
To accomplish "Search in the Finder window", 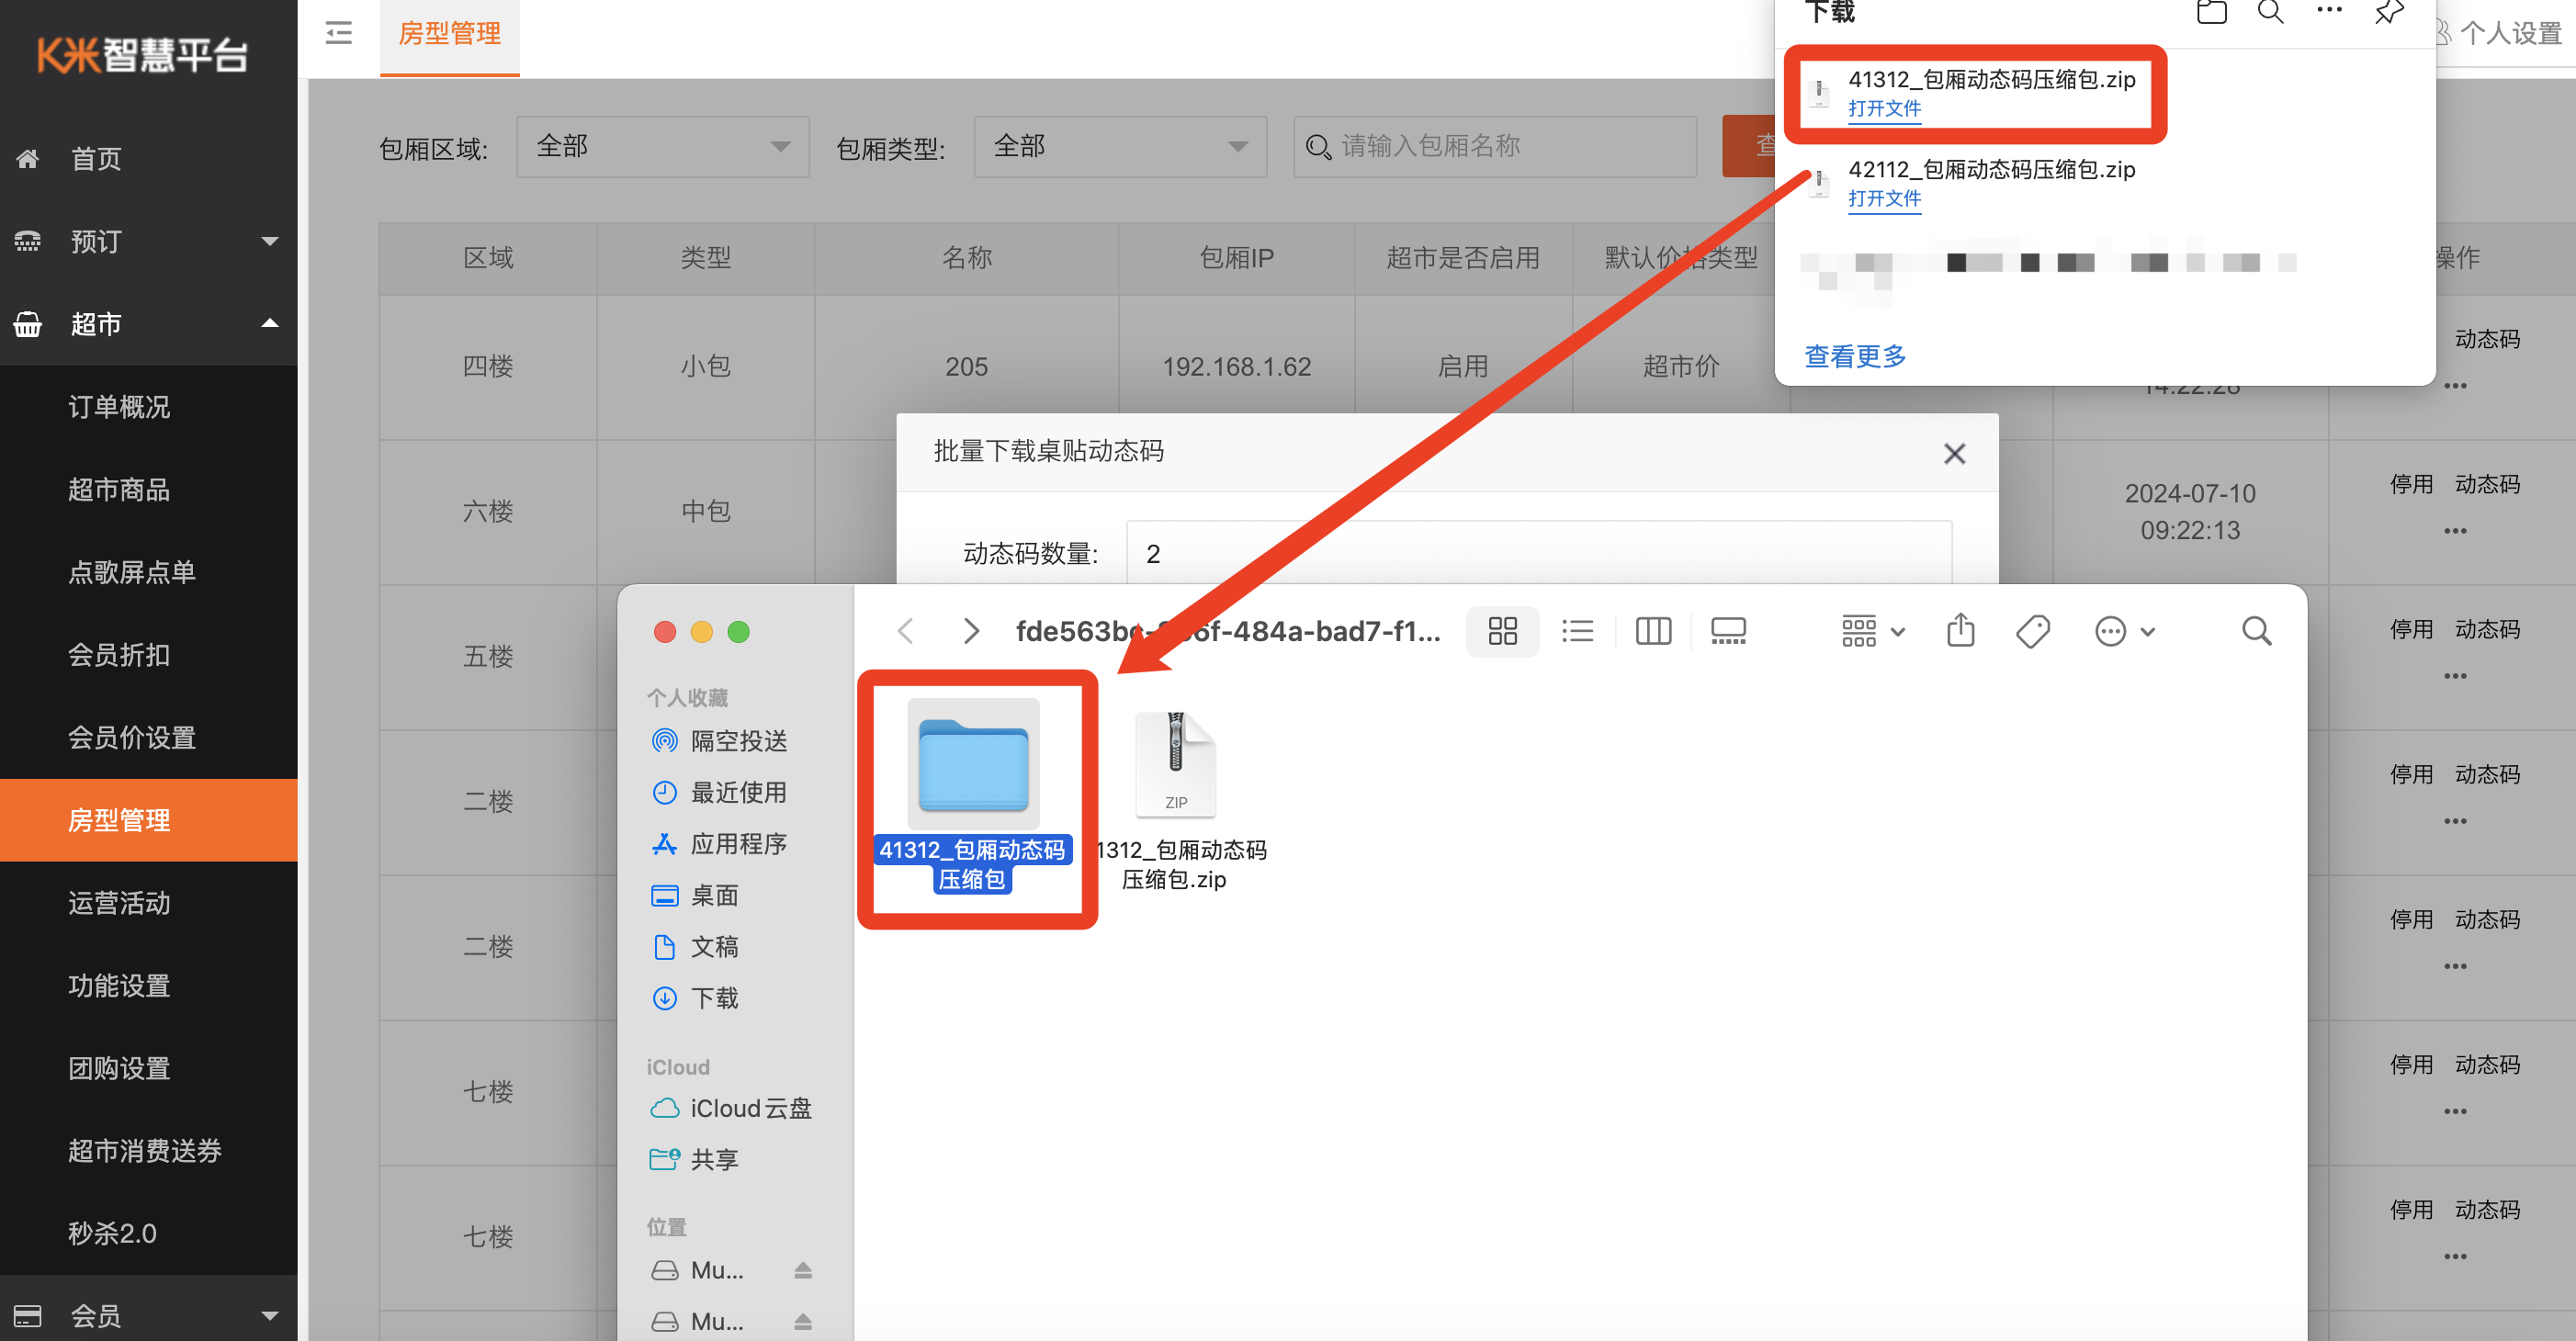I will click(x=2256, y=631).
